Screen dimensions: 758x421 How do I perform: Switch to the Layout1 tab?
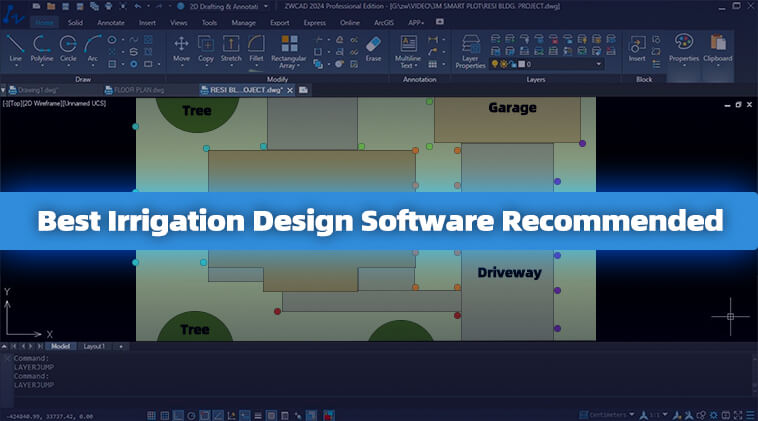pyautogui.click(x=94, y=346)
